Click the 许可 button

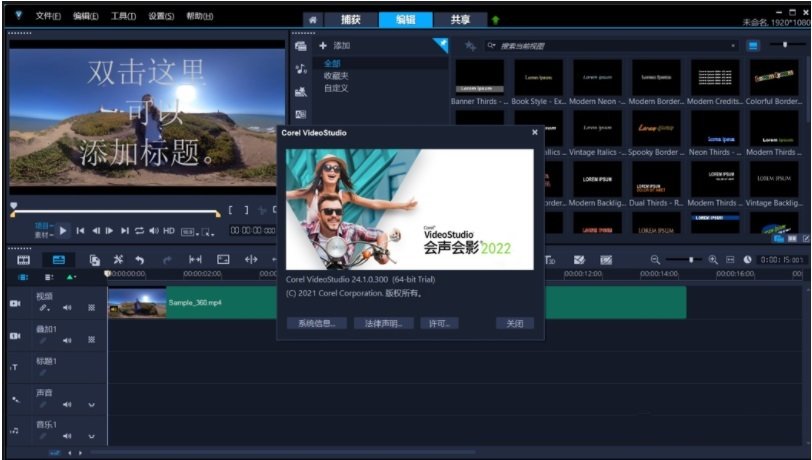(x=439, y=323)
